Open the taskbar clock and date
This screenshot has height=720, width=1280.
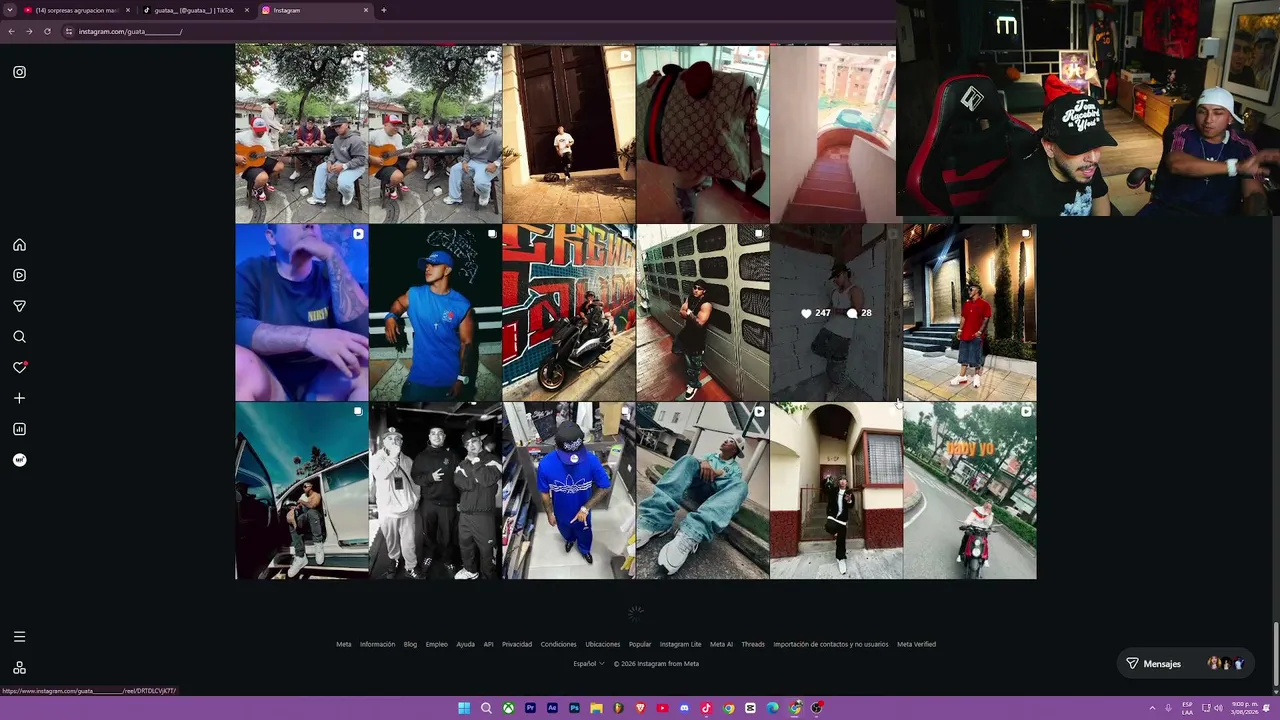pos(1245,708)
